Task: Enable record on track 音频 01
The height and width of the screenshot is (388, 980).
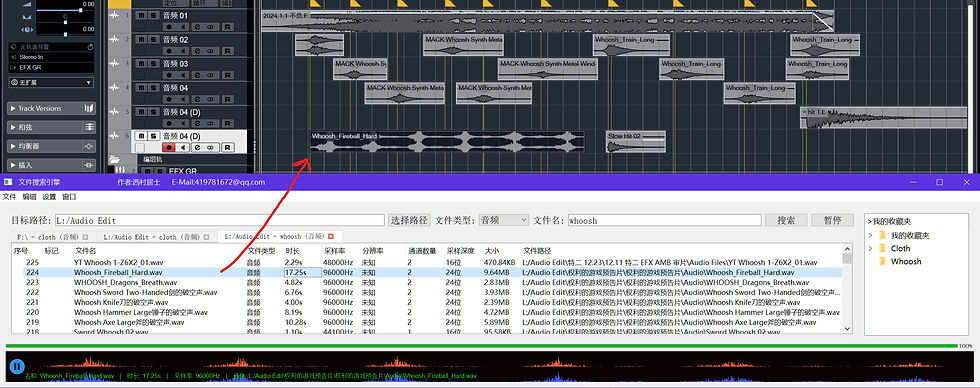Action: (169, 27)
